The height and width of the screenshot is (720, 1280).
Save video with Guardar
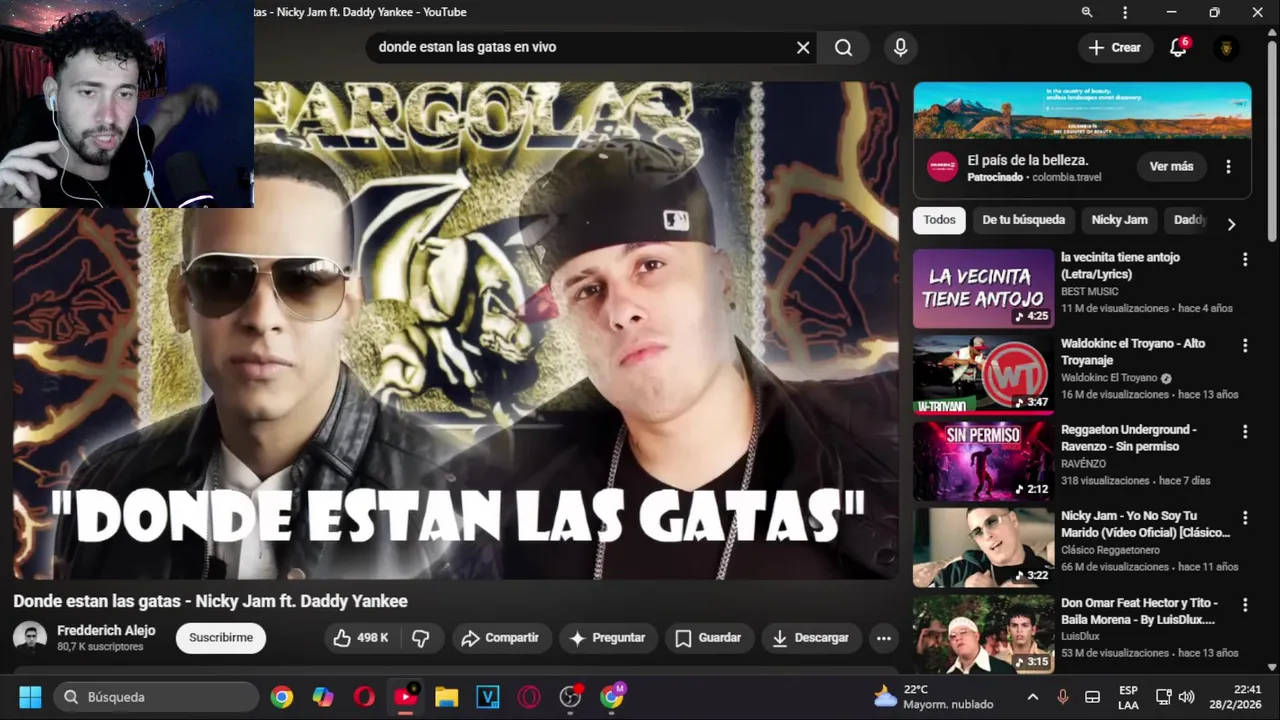[x=708, y=638]
